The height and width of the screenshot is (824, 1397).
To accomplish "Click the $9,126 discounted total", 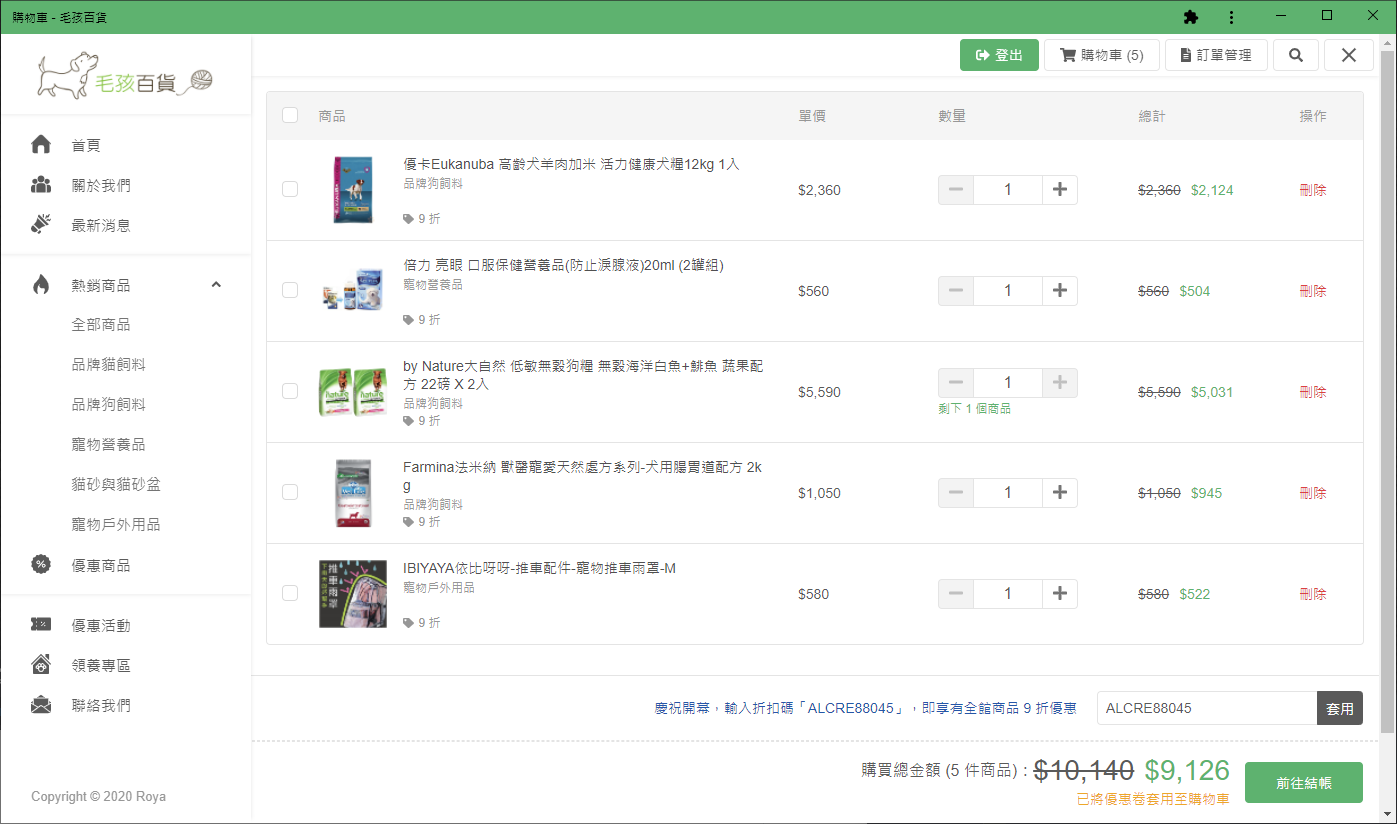I will [x=1187, y=770].
